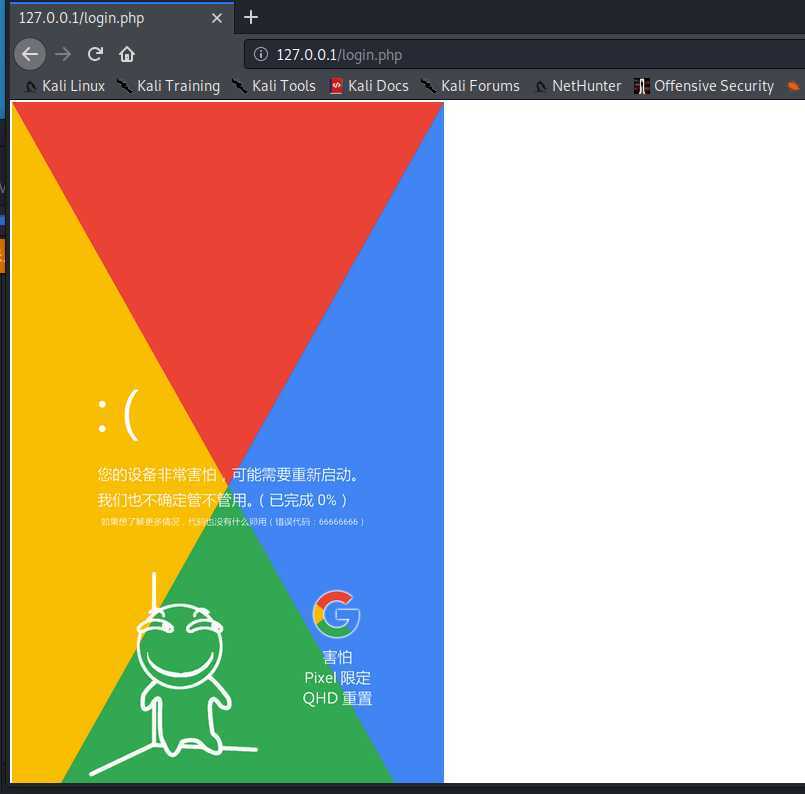Viewport: 805px width, 794px height.
Task: Click the error code text '66666666'
Action: point(338,522)
